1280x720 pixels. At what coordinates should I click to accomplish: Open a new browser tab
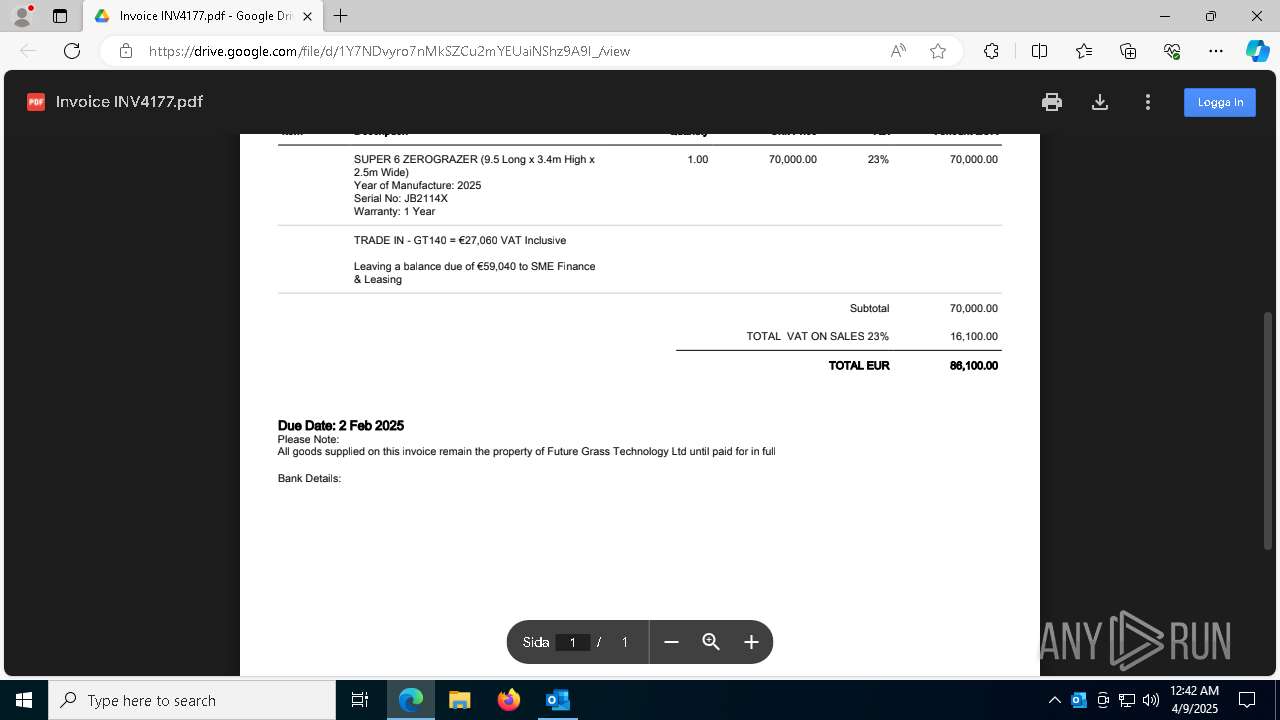(x=341, y=16)
